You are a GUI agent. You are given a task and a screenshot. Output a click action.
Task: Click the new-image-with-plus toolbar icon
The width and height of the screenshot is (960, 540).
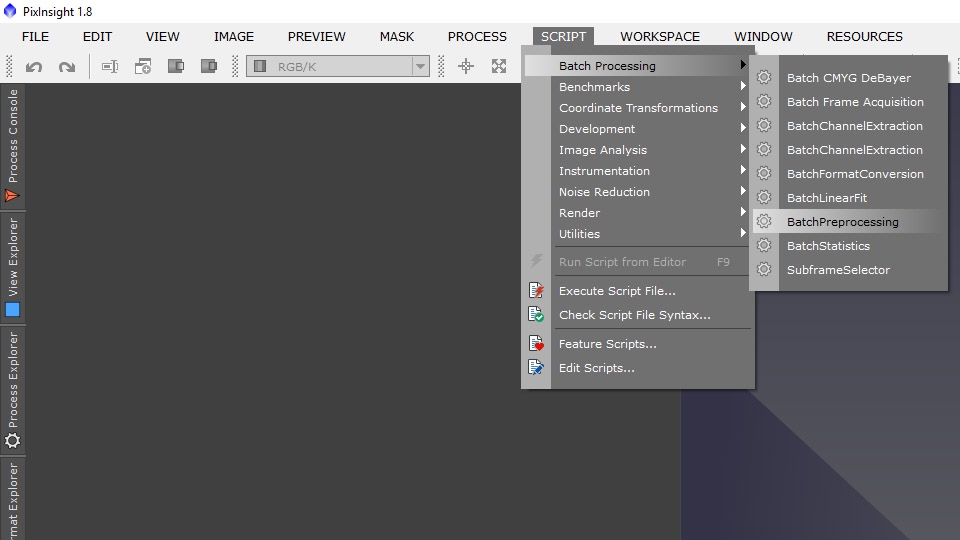pyautogui.click(x=143, y=66)
